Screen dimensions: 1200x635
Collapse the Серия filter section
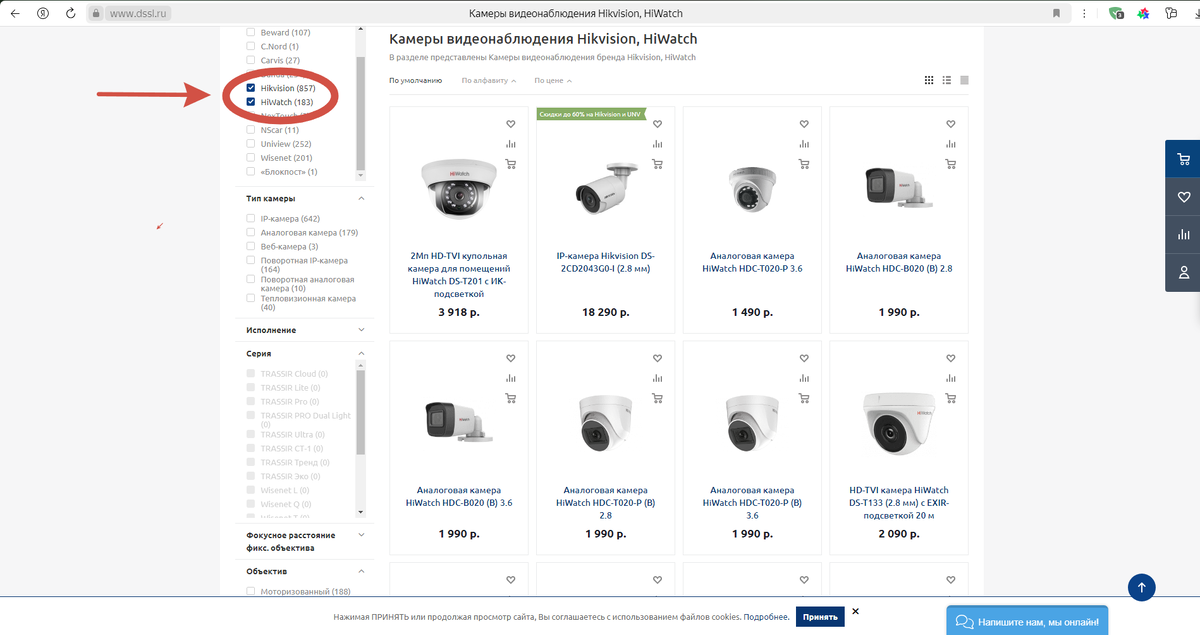pyautogui.click(x=361, y=353)
